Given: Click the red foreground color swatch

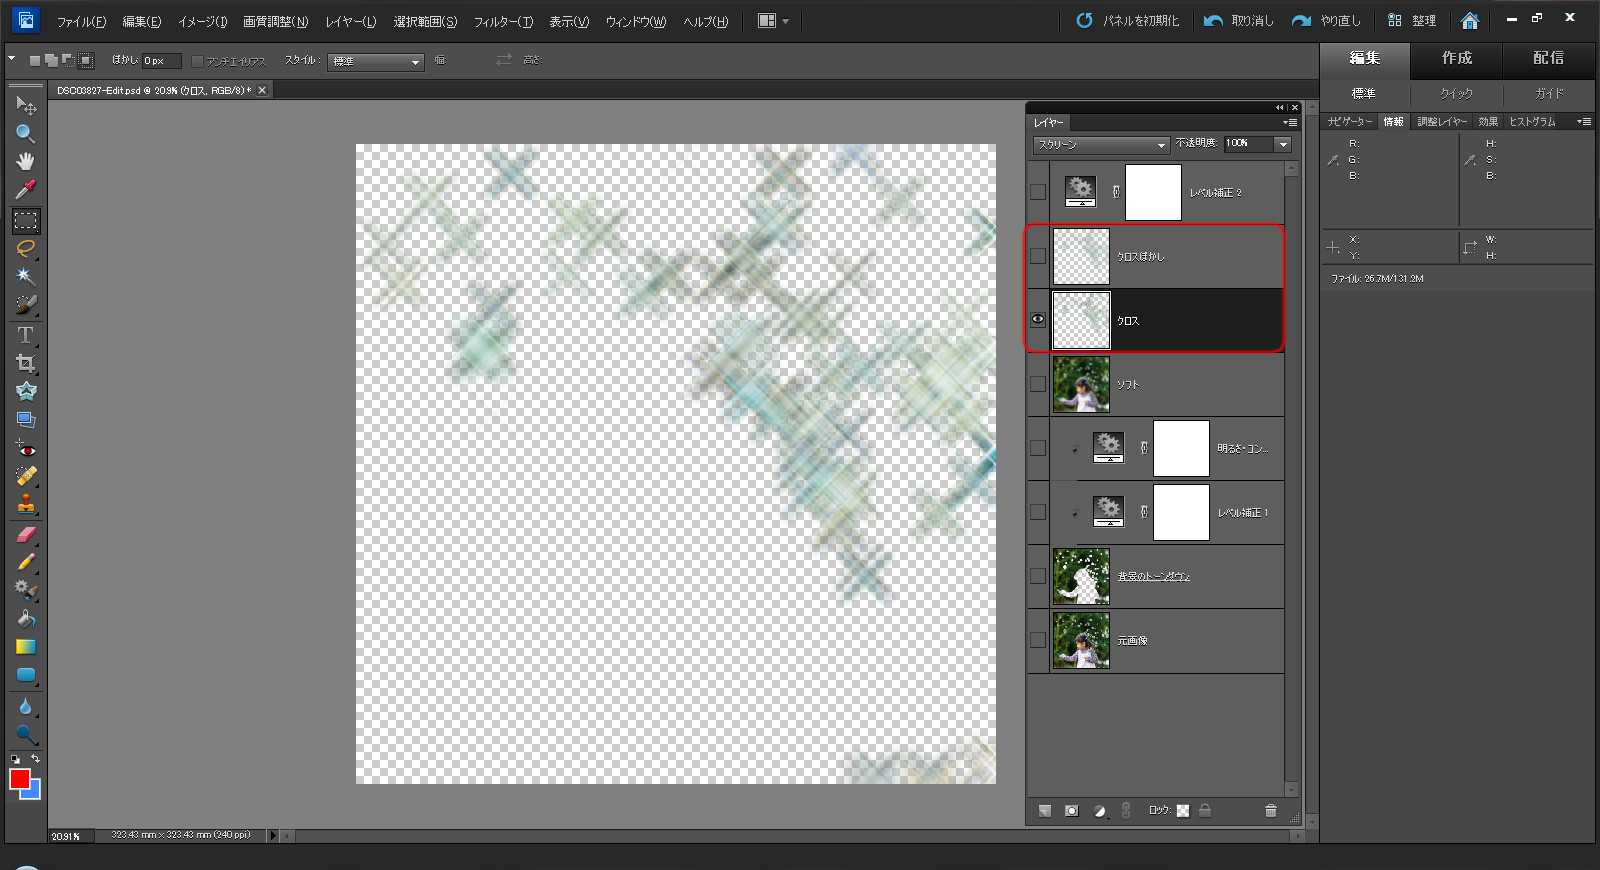Looking at the screenshot, I should [x=19, y=778].
